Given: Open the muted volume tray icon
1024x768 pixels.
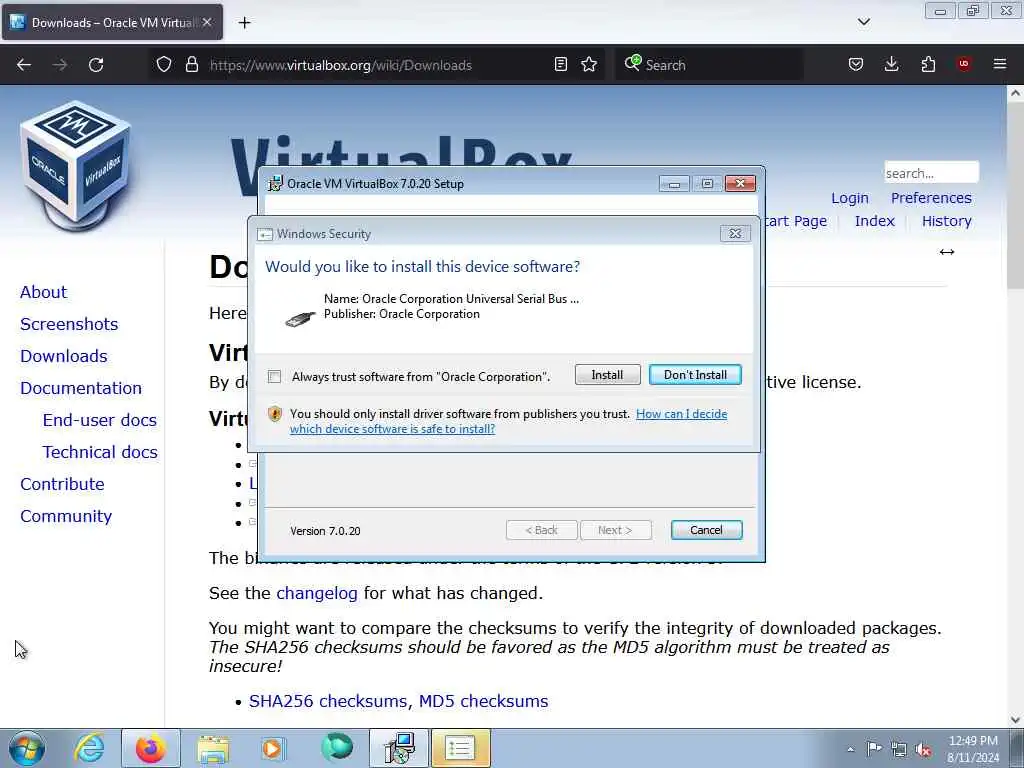Looking at the screenshot, I should [x=923, y=750].
